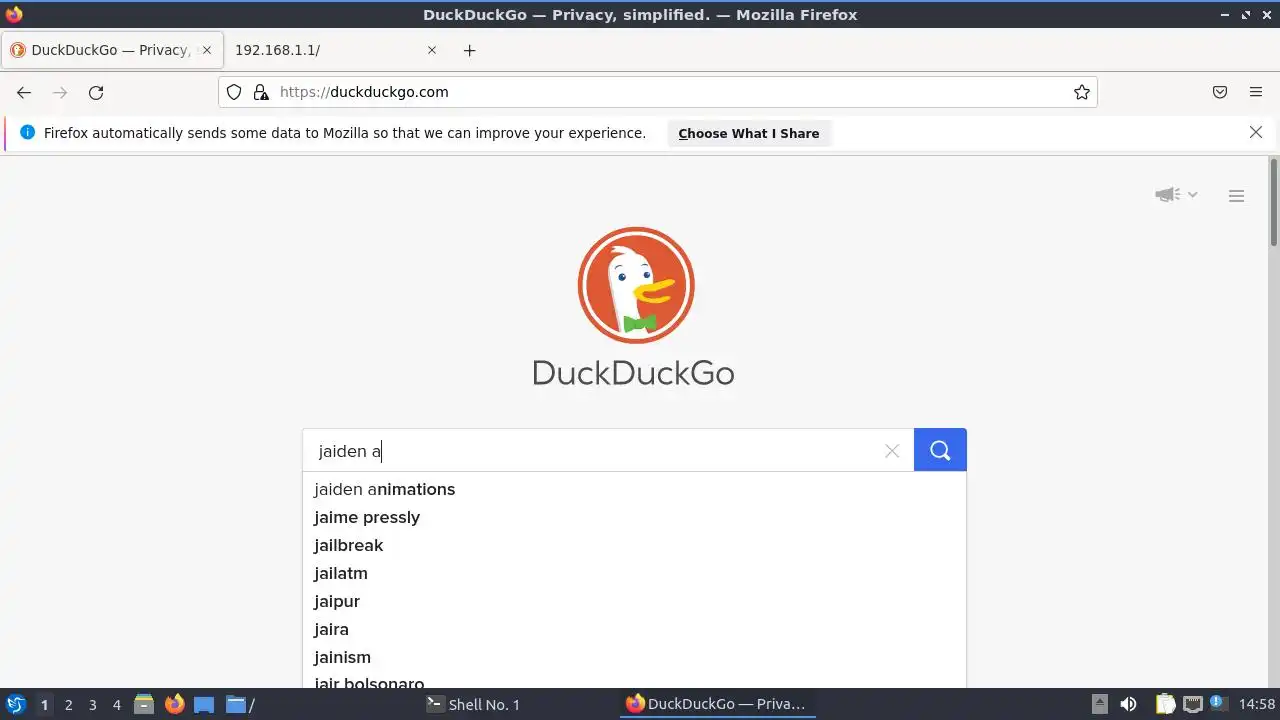
Task: Close the DuckDuckGo tab
Action: point(207,50)
